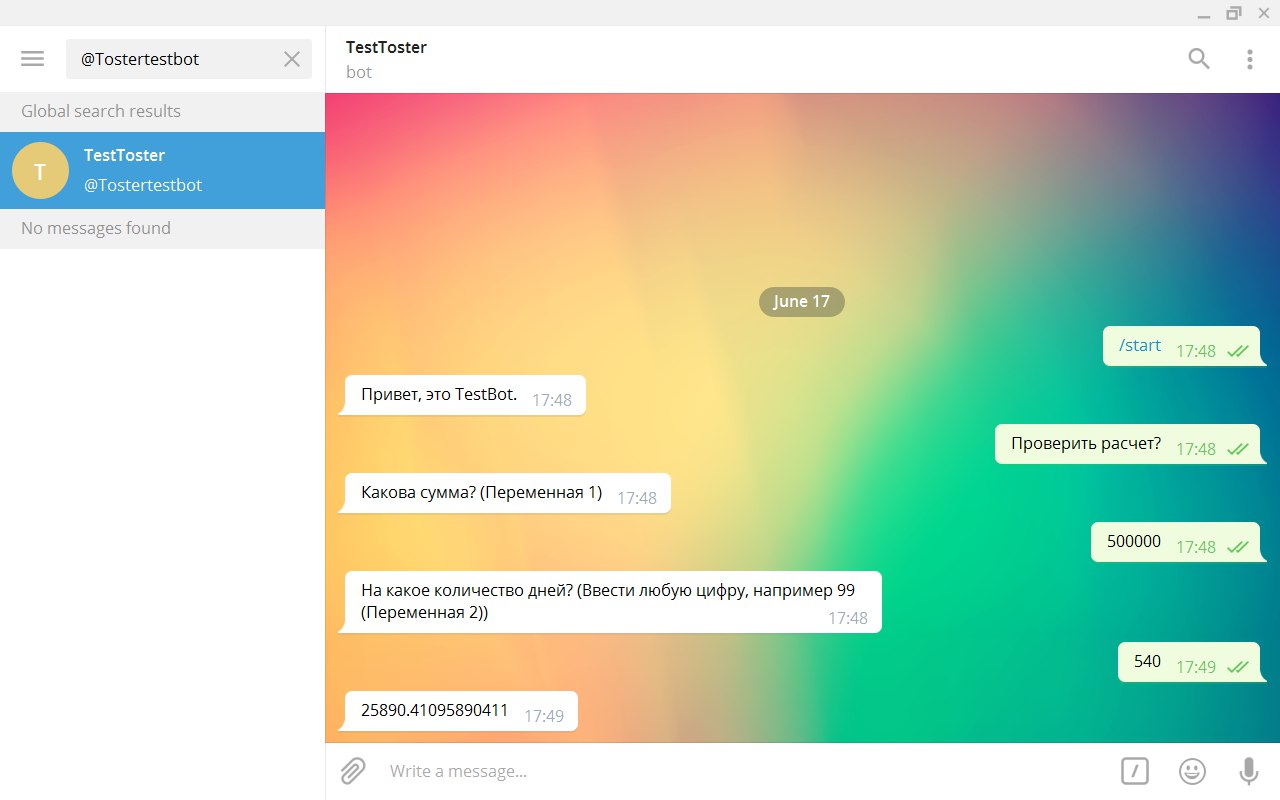Select the TestToster chat result
Viewport: 1280px width, 800px height.
162,170
